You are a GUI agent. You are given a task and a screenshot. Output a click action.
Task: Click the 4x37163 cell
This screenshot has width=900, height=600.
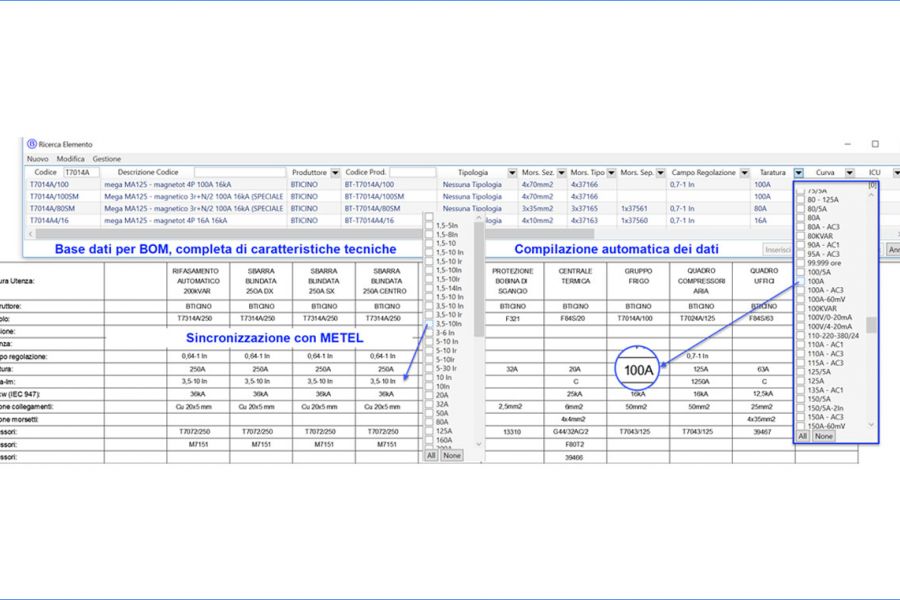click(x=584, y=220)
